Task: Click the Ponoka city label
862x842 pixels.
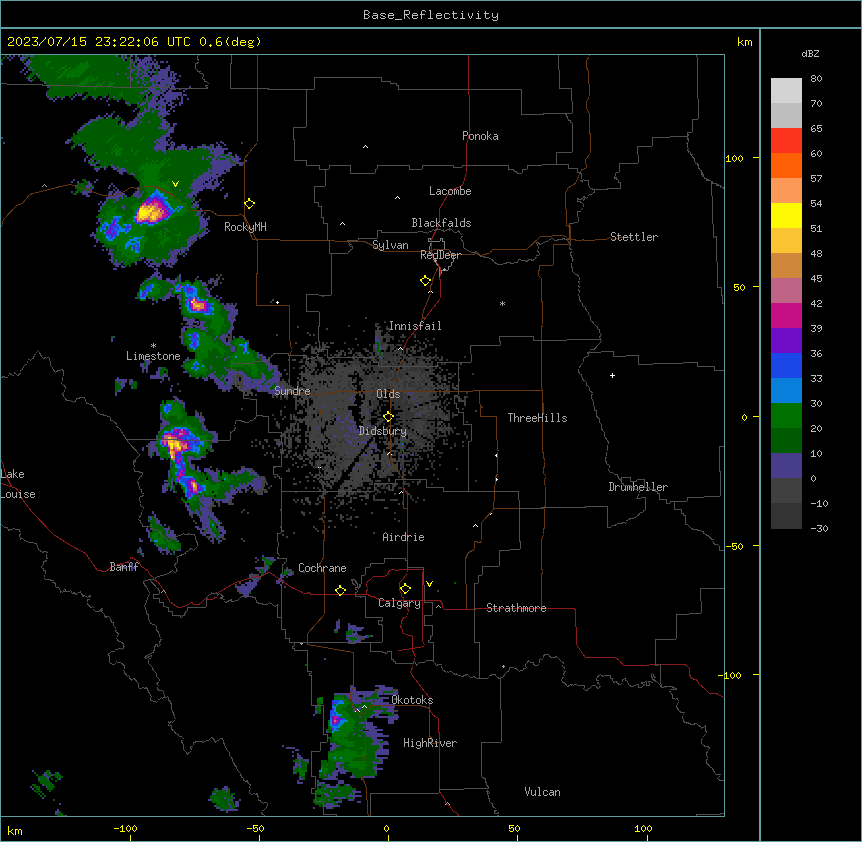Action: [480, 136]
